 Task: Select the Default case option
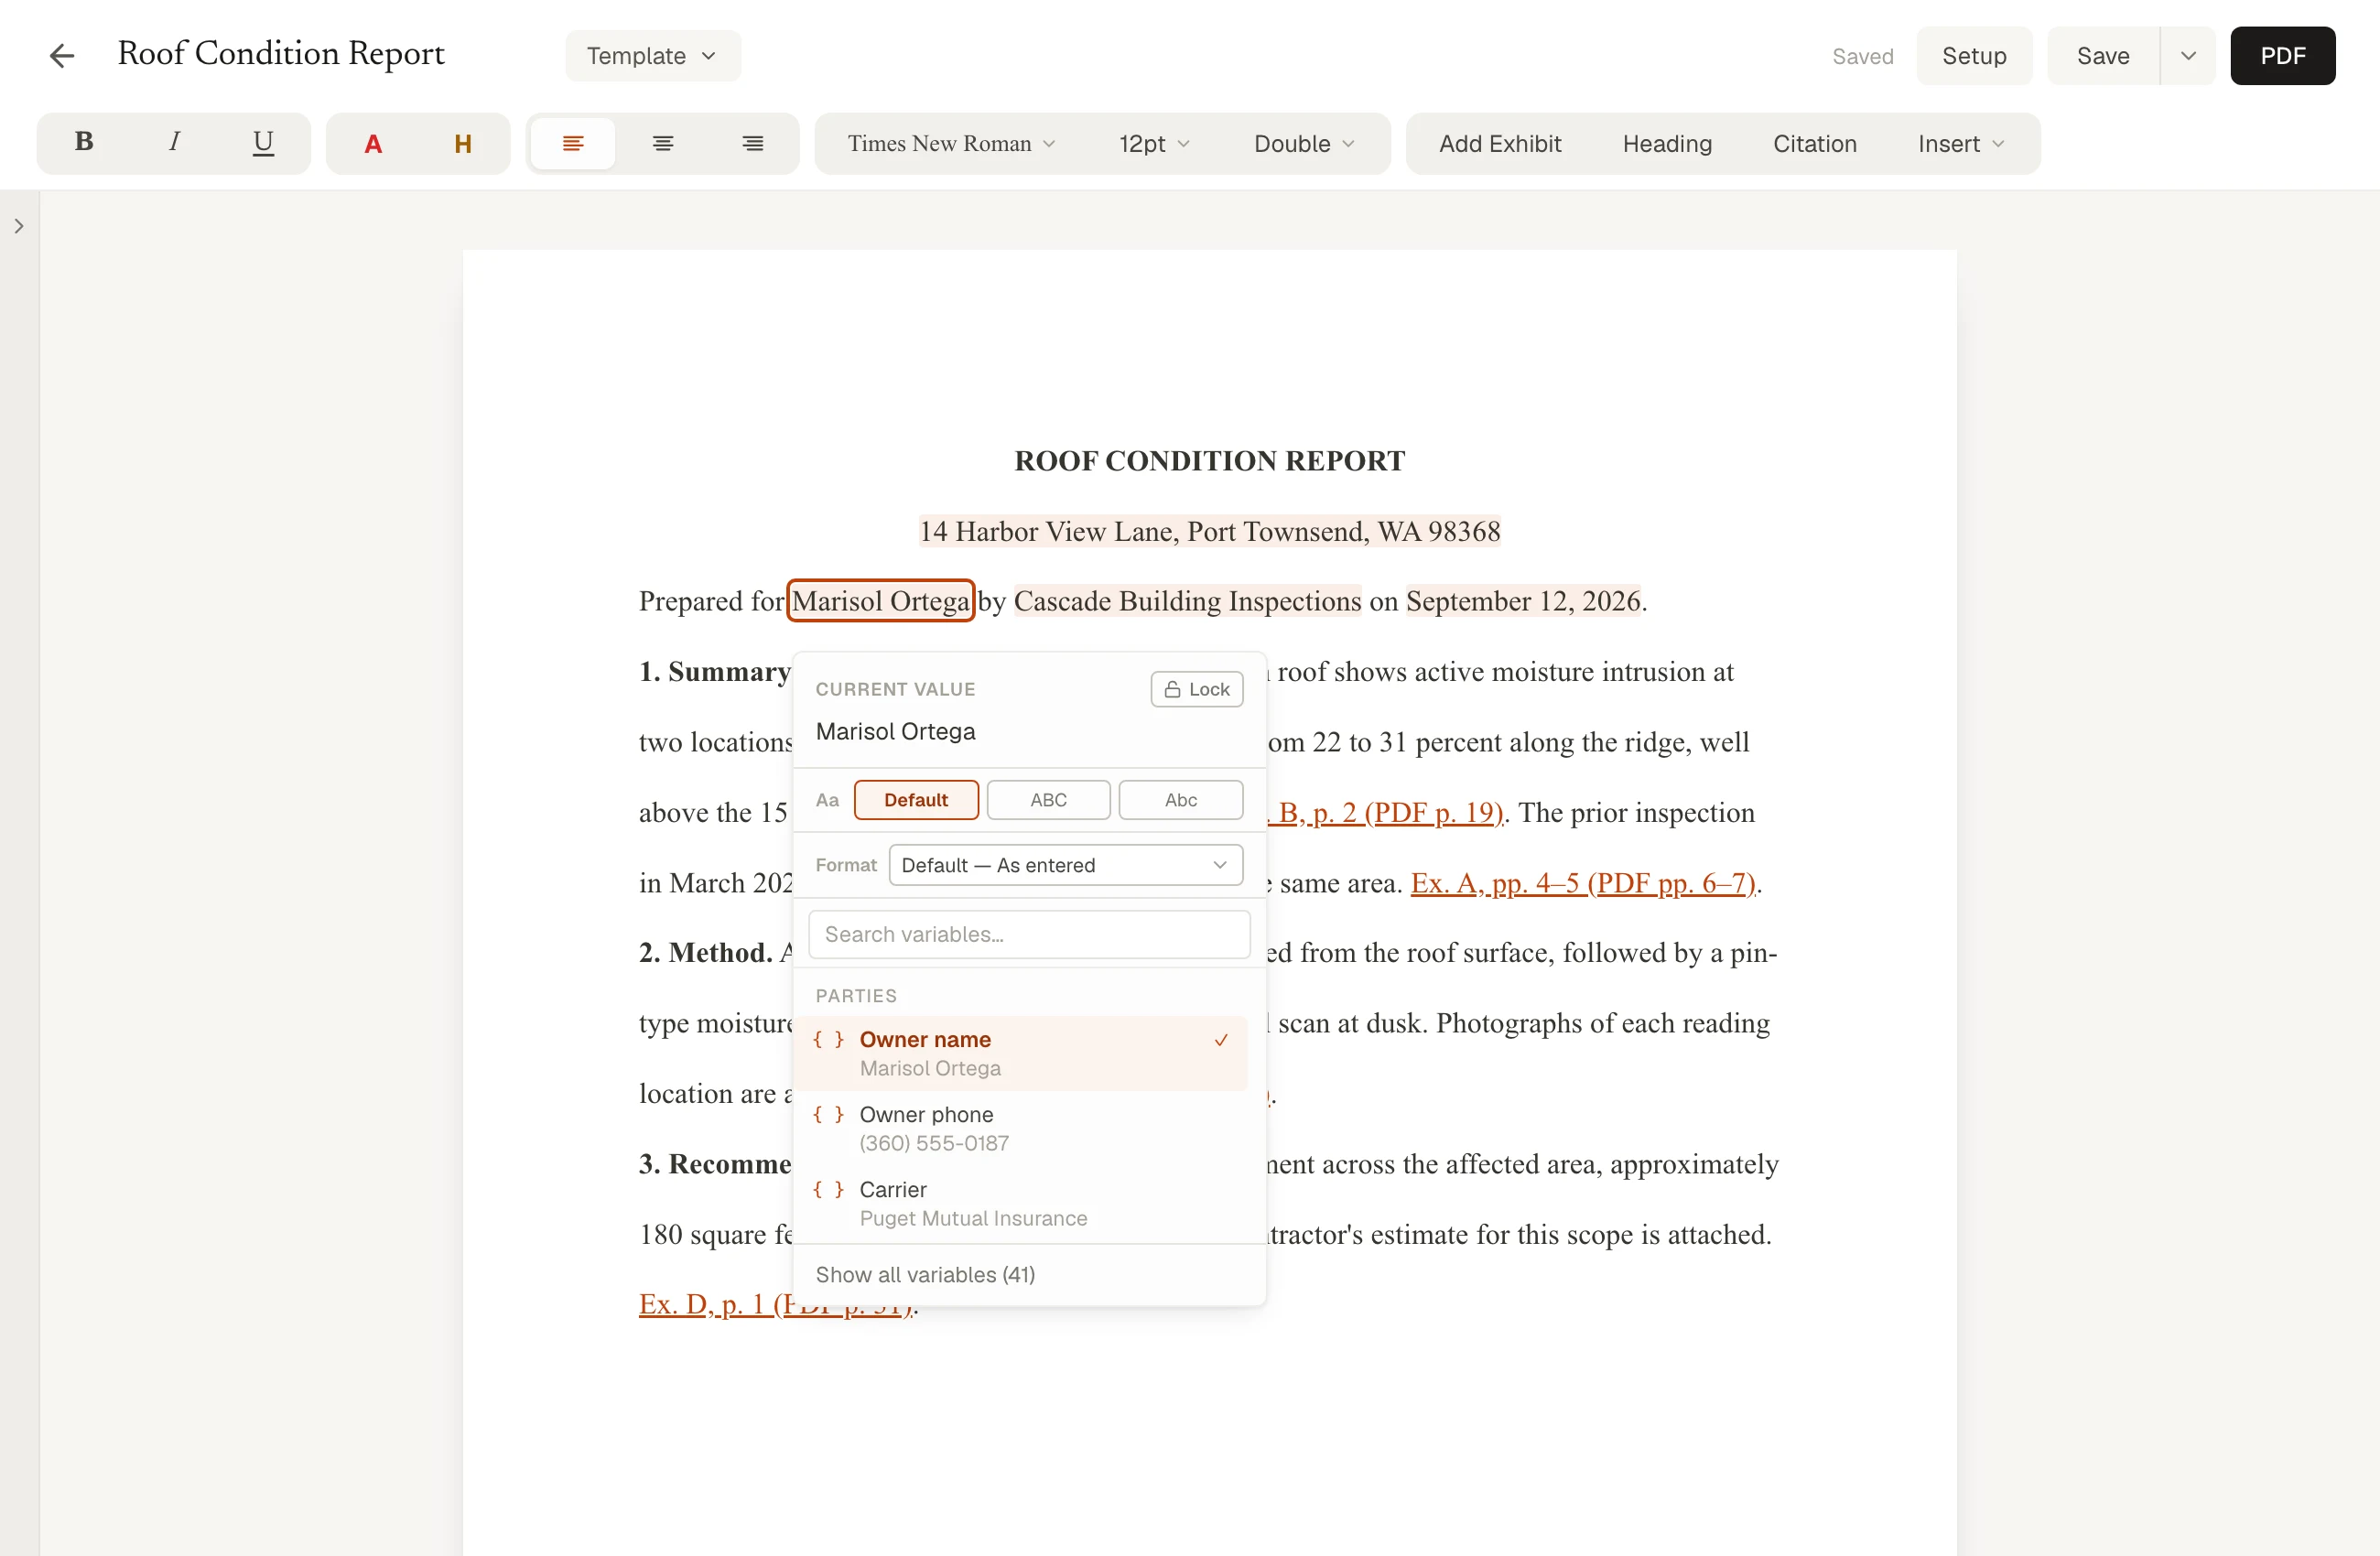tap(916, 800)
